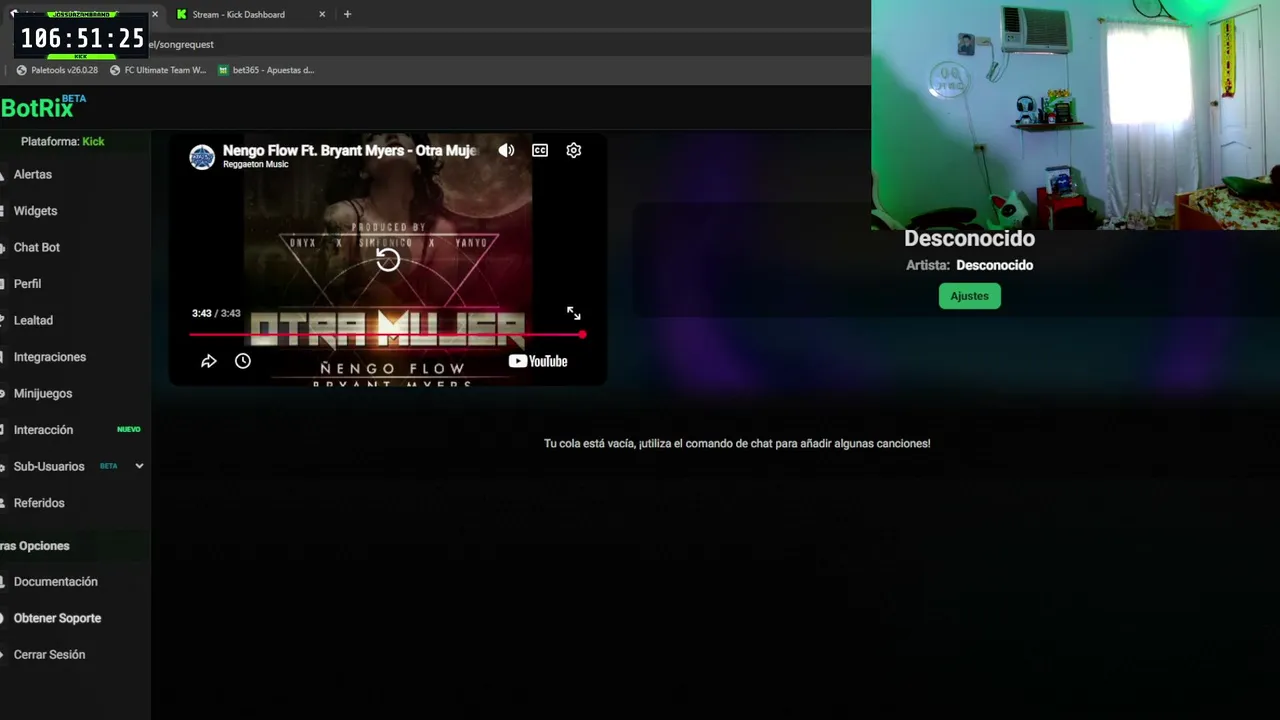
Task: Go to Minijuegos
Action: pyautogui.click(x=43, y=393)
